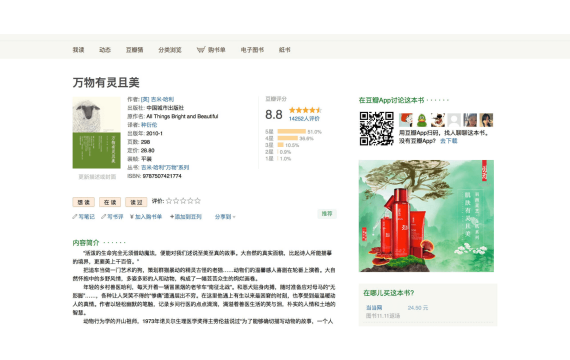This screenshot has width=570, height=360.
Task: Open the 纸书 nav item
Action: (x=285, y=50)
